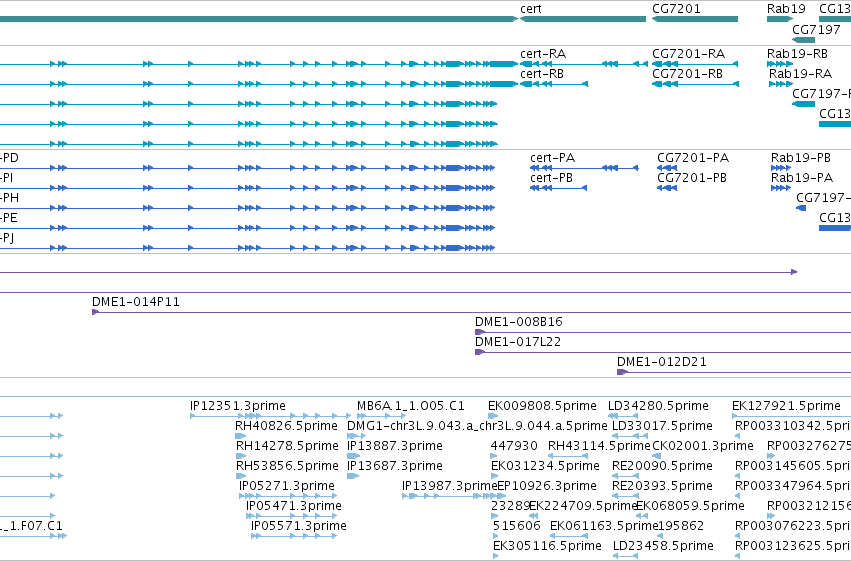Select the DMG1-chr3L.9.043.a_chr3L.9.044.a.5prime label
The width and height of the screenshot is (851, 561).
[477, 426]
